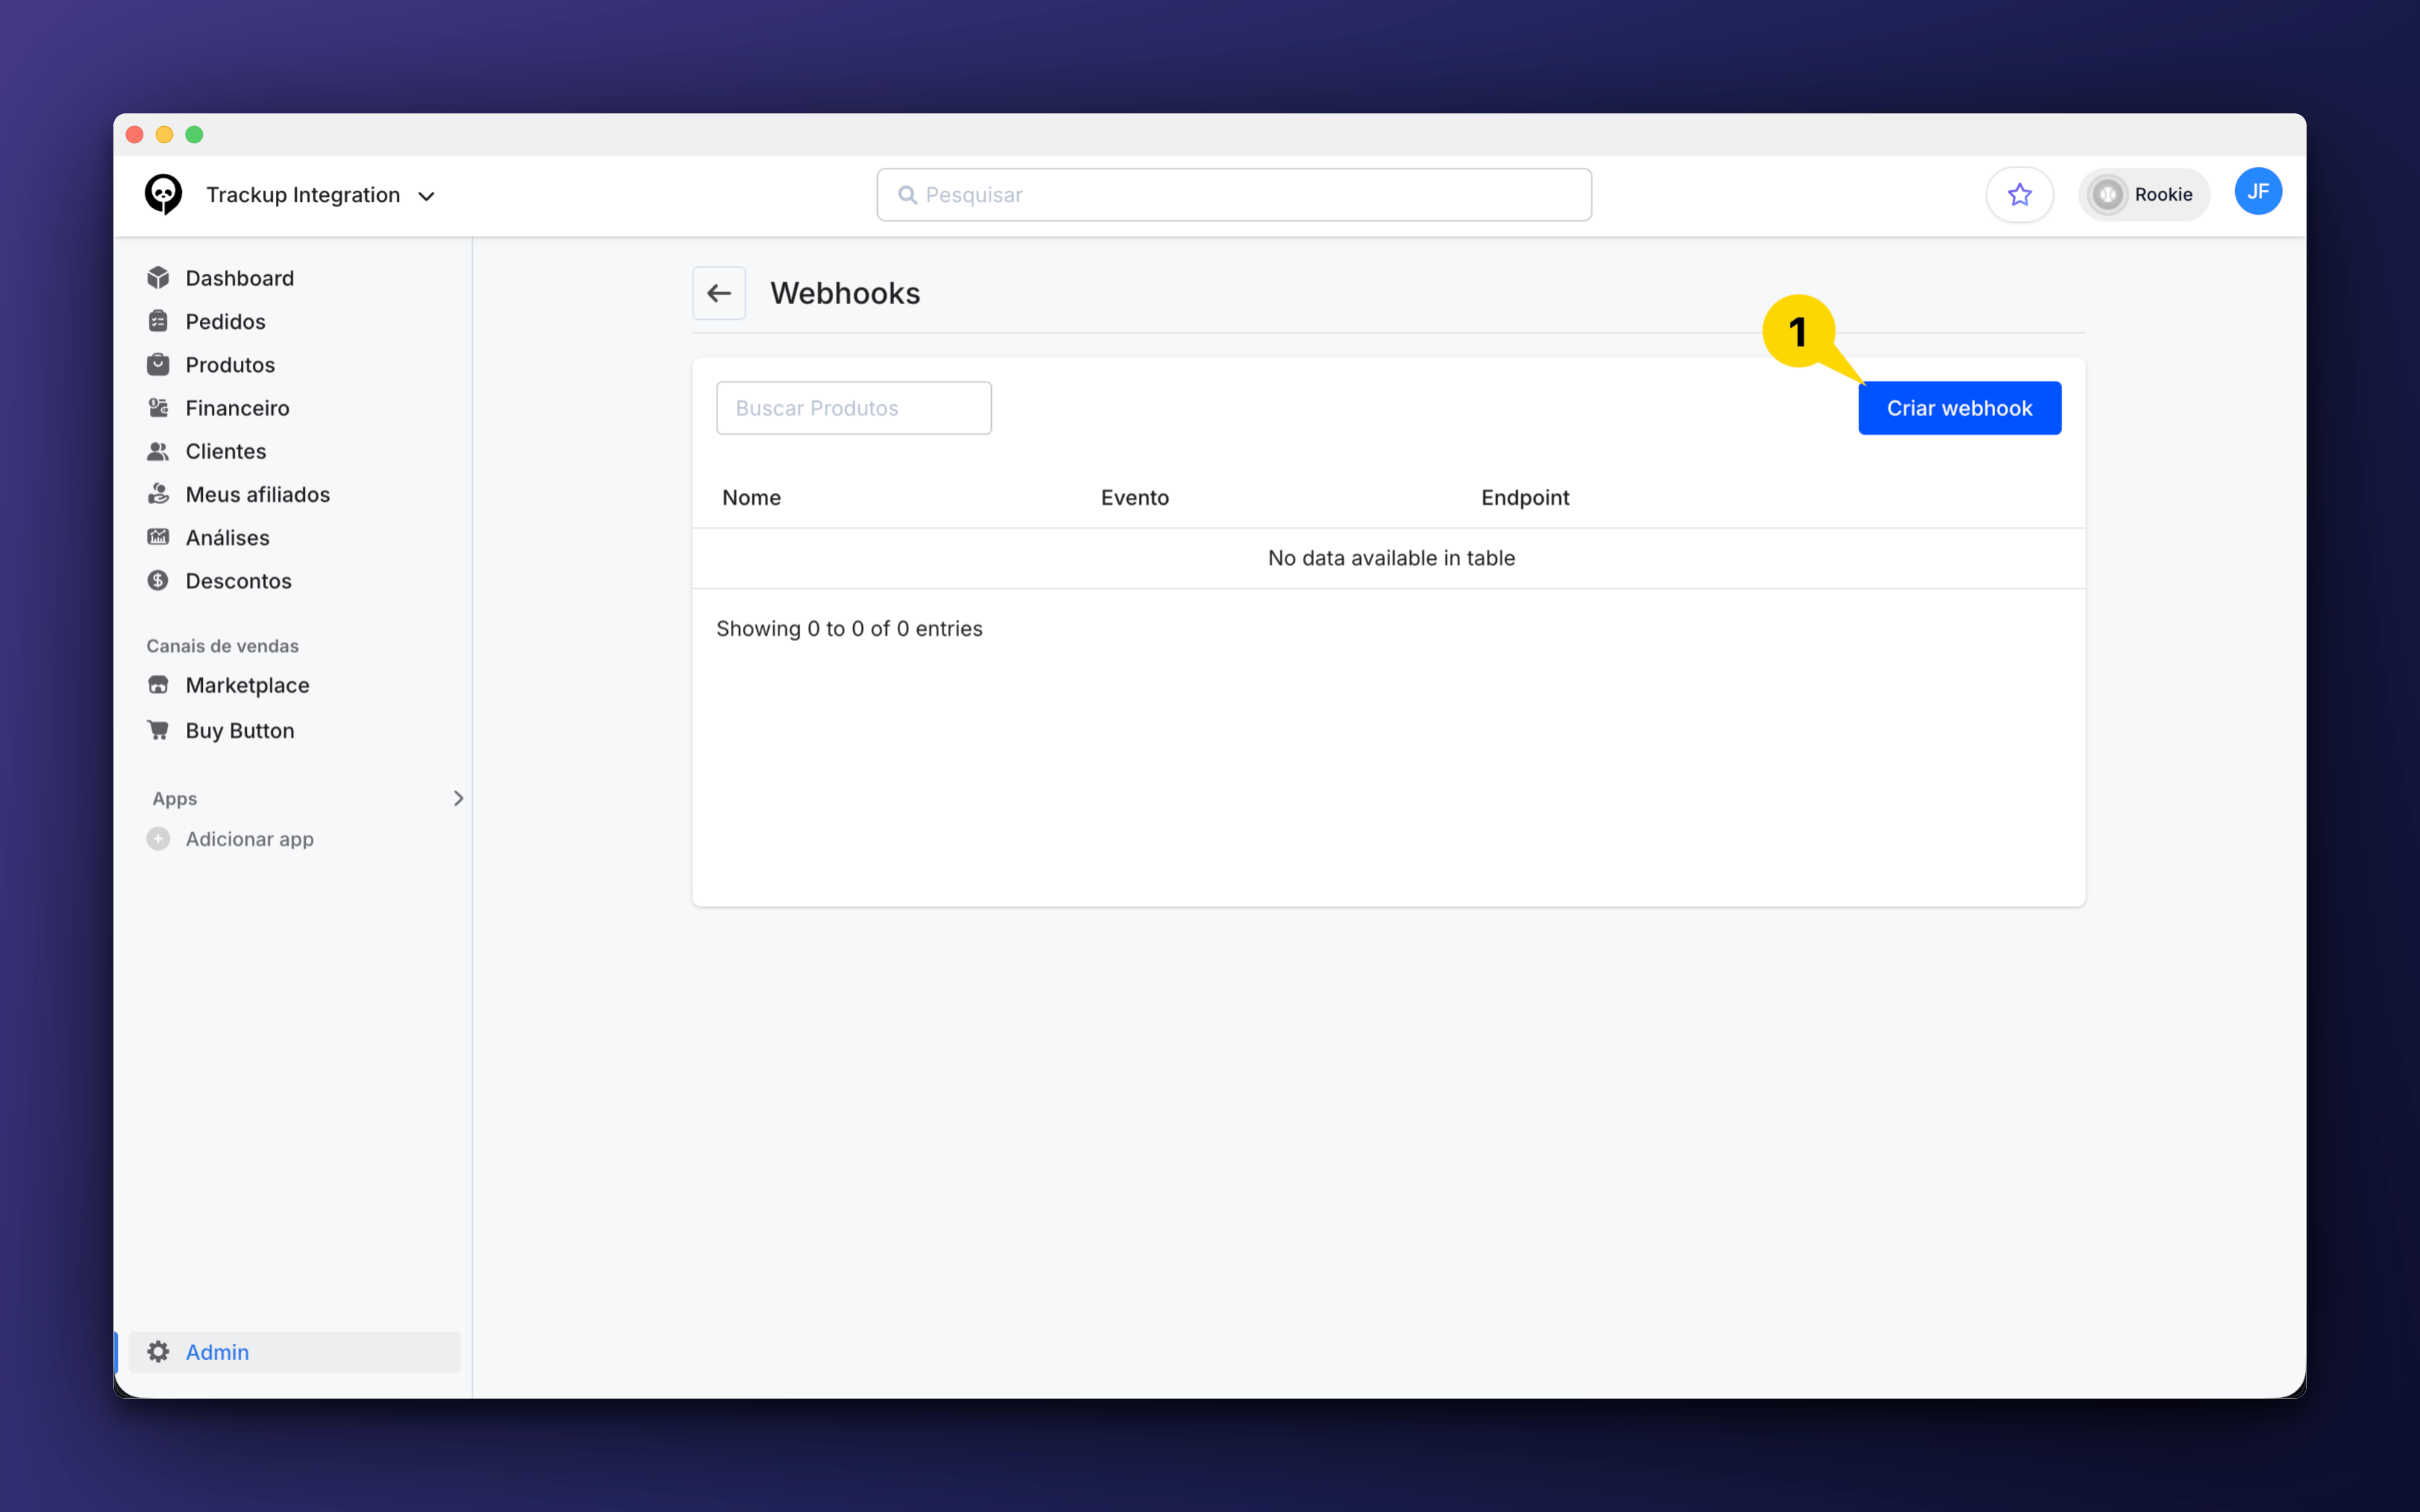Open Dashboard in the sidebar
2420x1512 pixels.
point(240,278)
